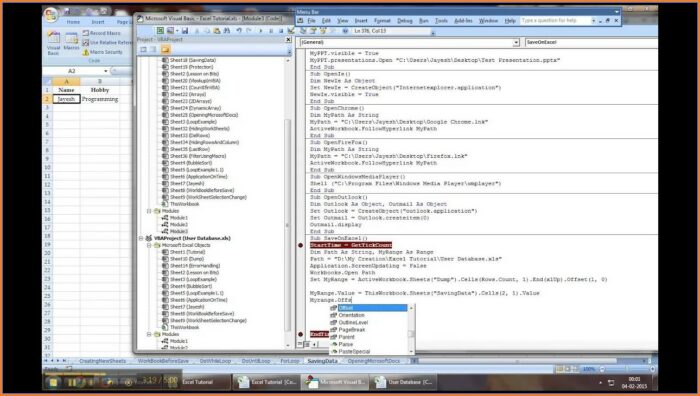This screenshot has height=396, width=700.
Task: Click the Type a question for help box
Action: pos(555,21)
